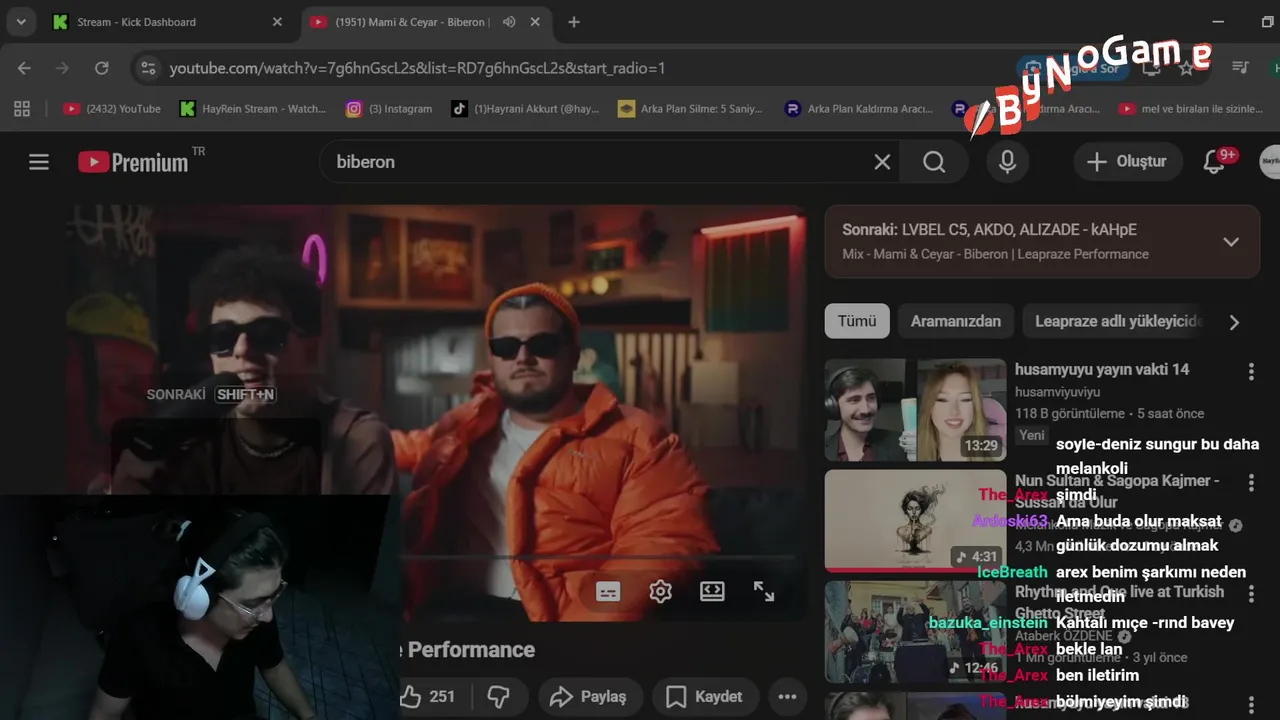The height and width of the screenshot is (720, 1280).
Task: Open a new browser tab
Action: coord(574,22)
